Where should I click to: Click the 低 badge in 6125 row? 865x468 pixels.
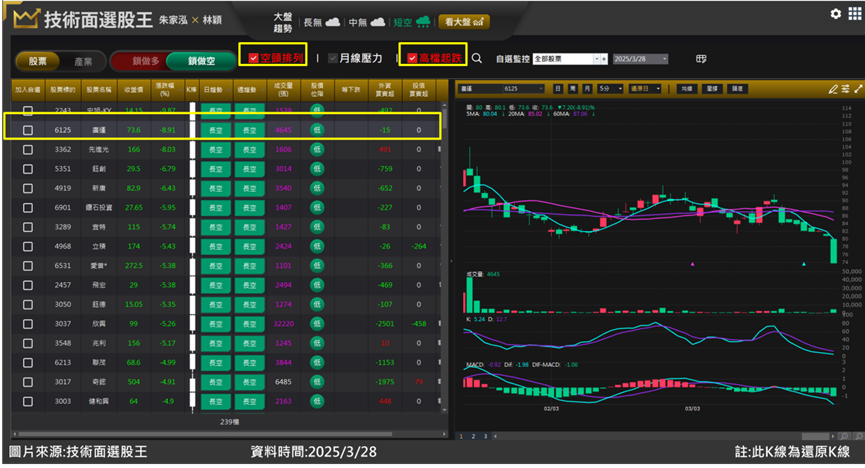point(317,130)
